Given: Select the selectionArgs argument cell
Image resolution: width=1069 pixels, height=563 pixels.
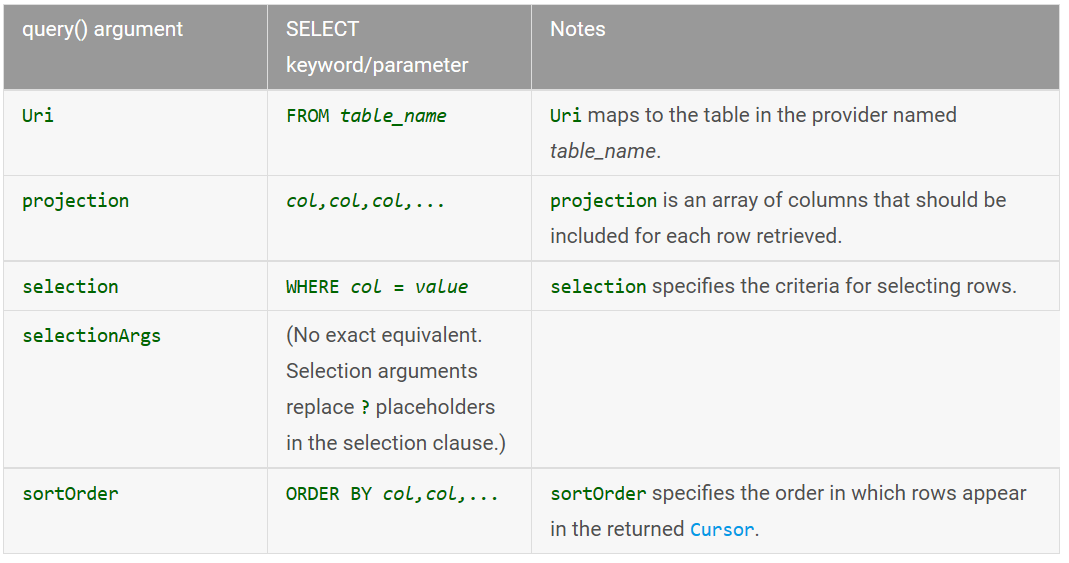Looking at the screenshot, I should 136,389.
